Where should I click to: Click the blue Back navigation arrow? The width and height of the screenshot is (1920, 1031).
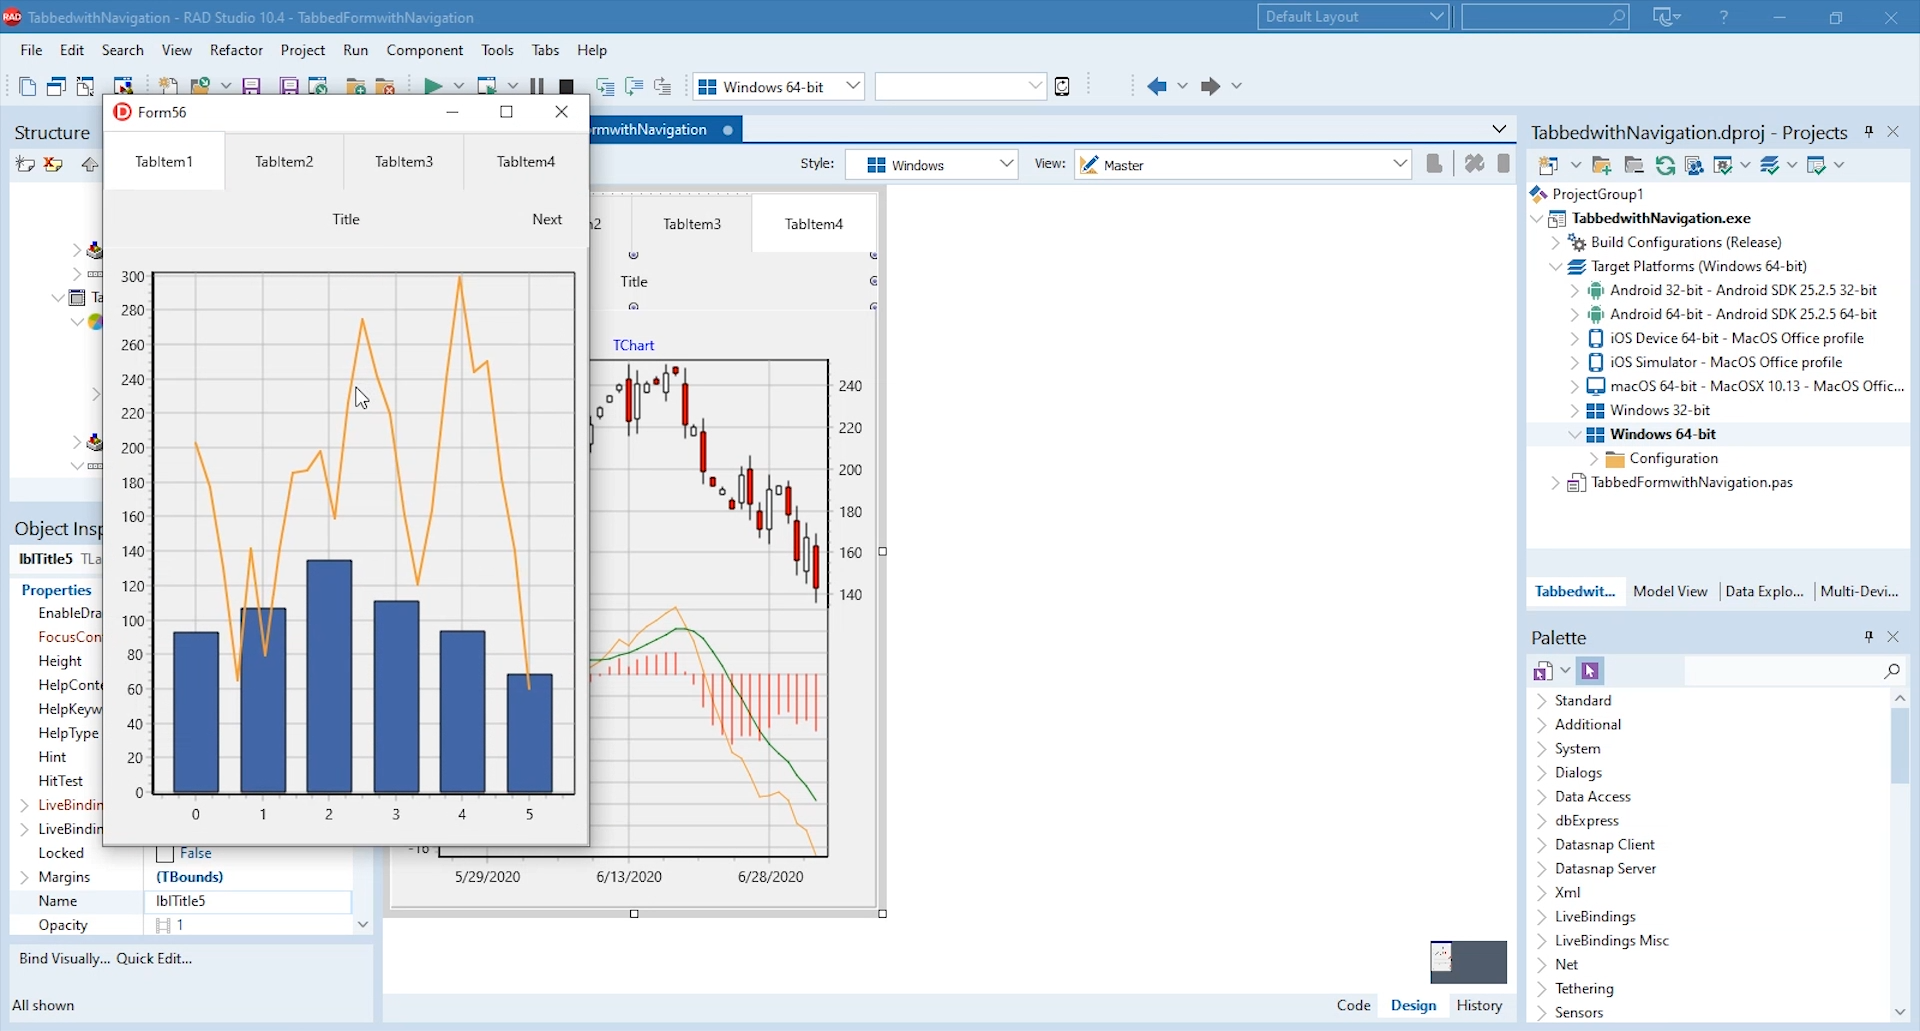click(x=1157, y=86)
